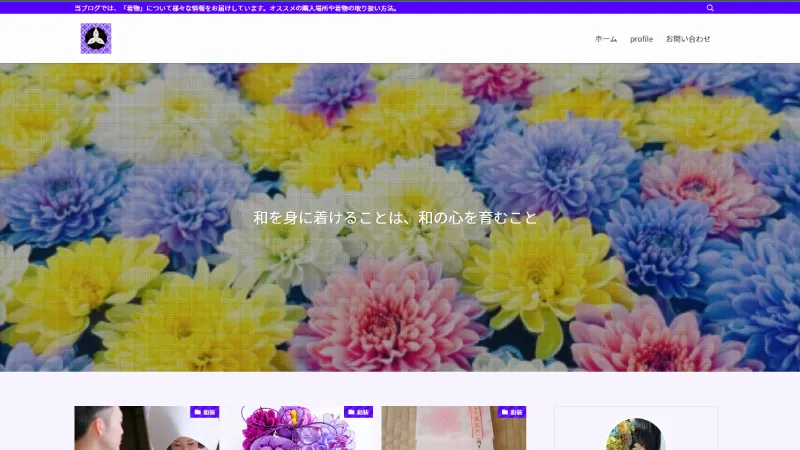Click folder icon on purple flower post tag
This screenshot has height=450, width=800.
351,412
